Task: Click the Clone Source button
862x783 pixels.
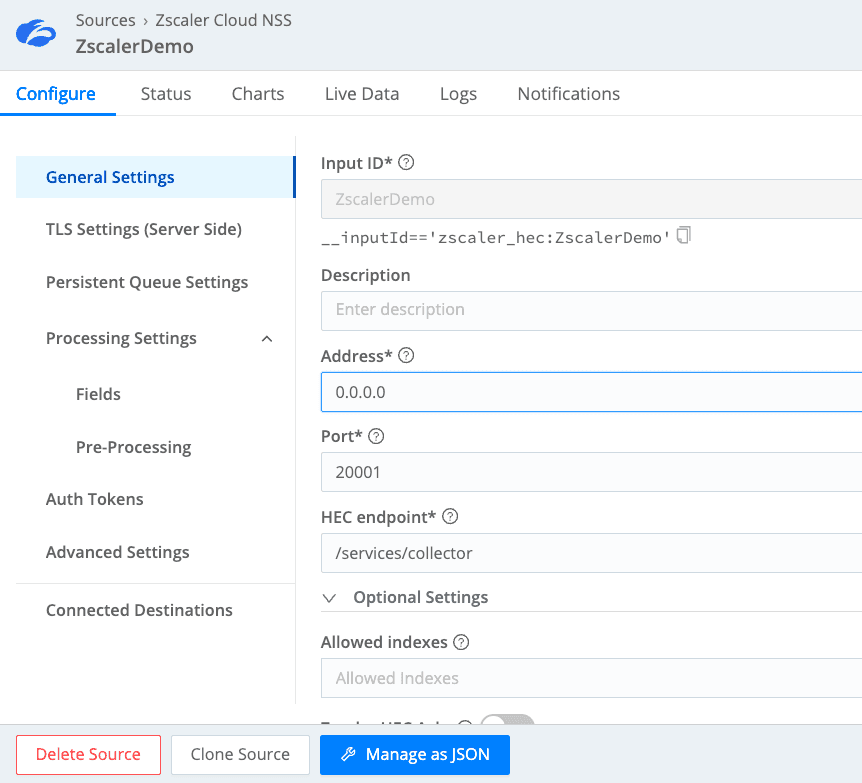Action: coord(240,754)
